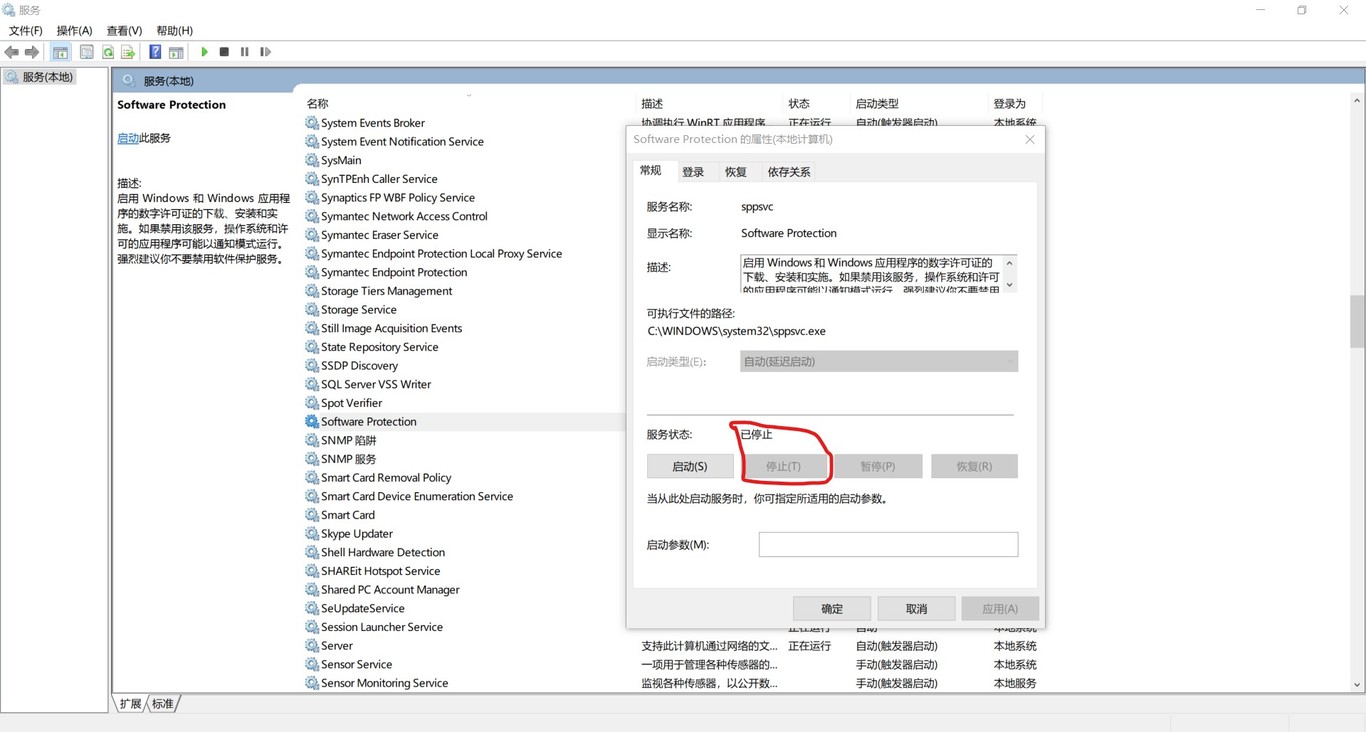1366x732 pixels.
Task: Open the 启动类型 dropdown in the dialog
Action: pos(878,361)
